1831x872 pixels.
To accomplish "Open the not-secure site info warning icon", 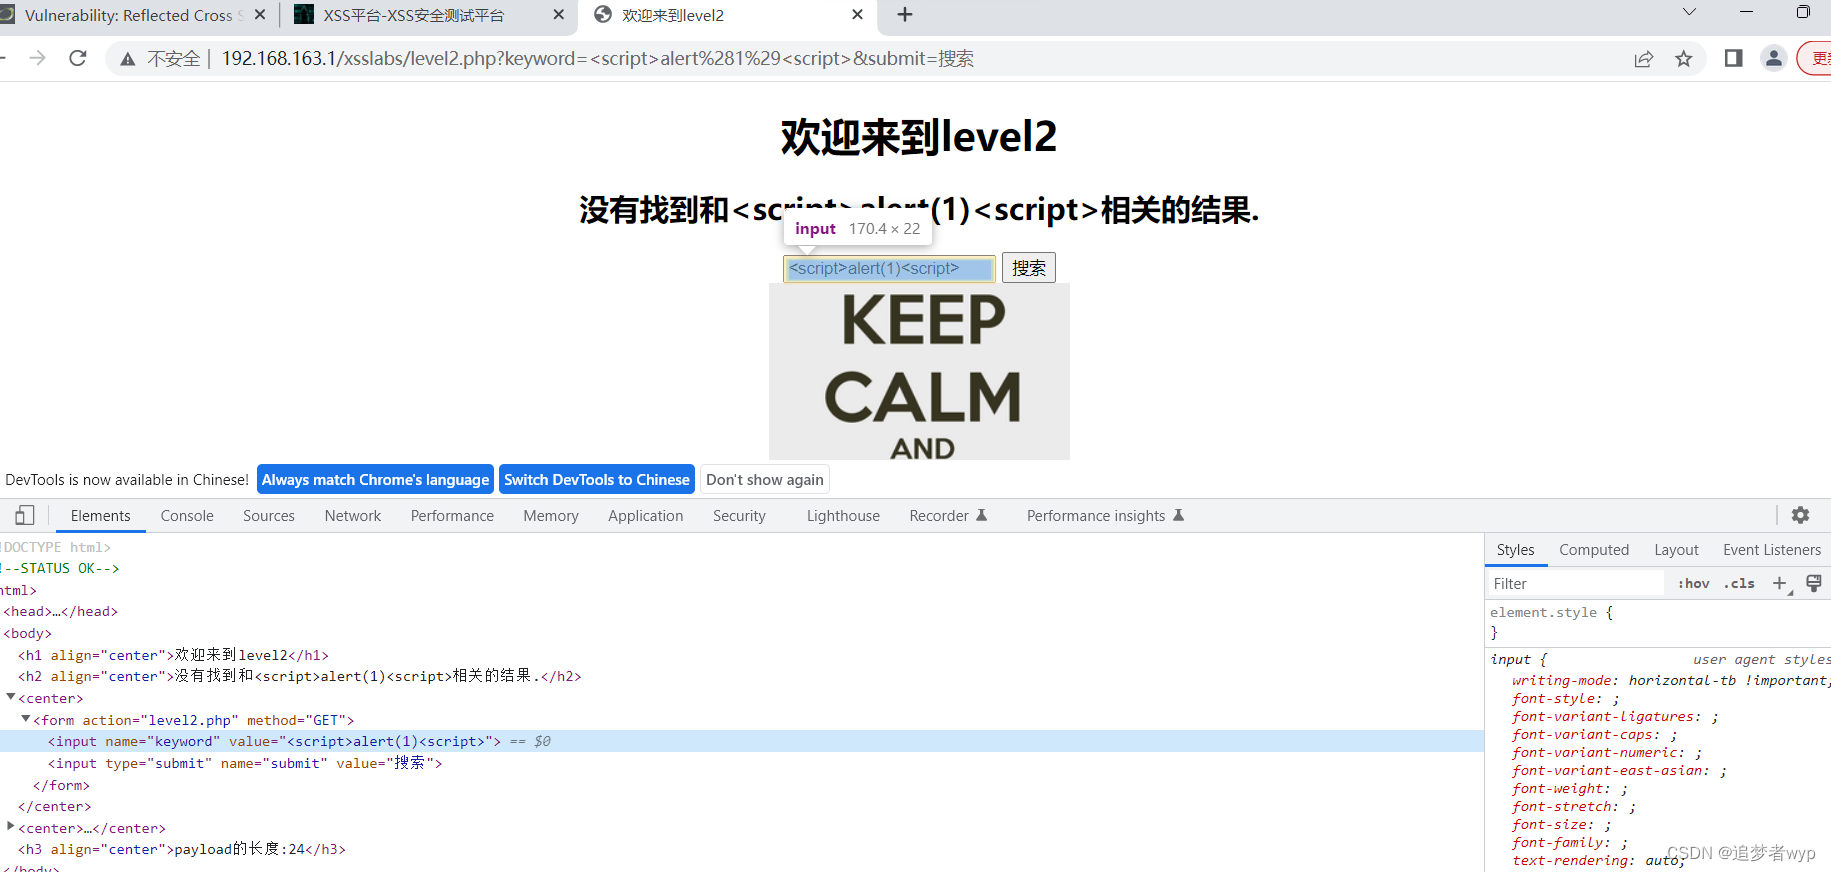I will (x=127, y=59).
